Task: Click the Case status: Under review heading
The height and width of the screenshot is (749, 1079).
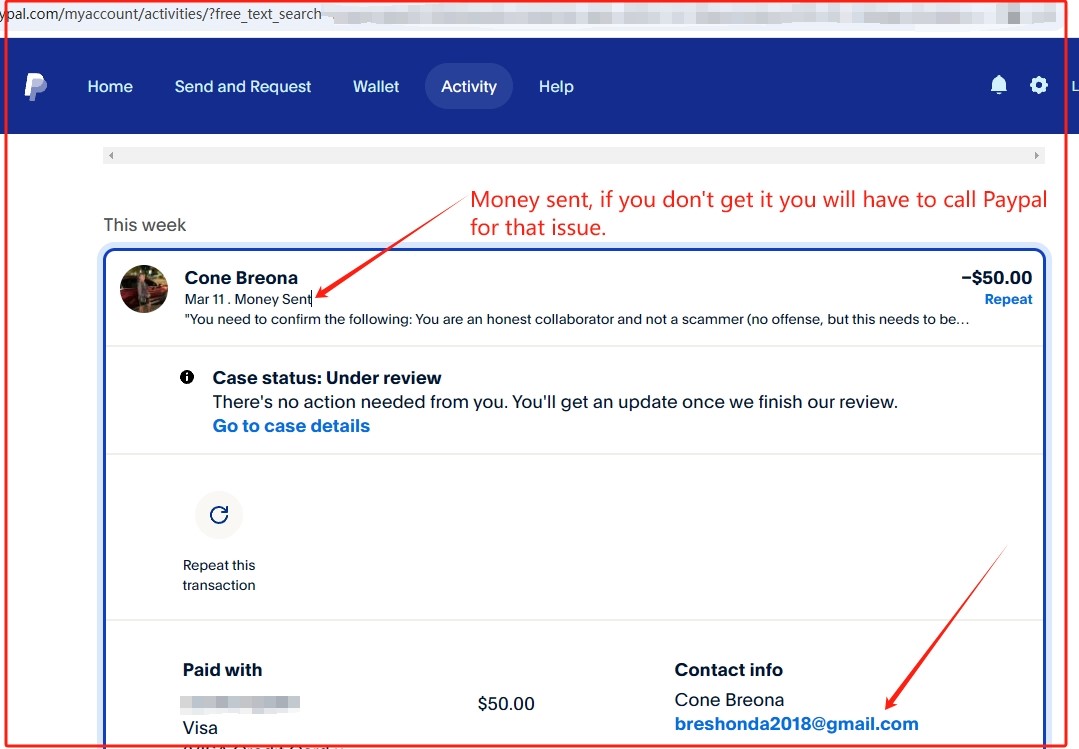Action: pyautogui.click(x=327, y=378)
